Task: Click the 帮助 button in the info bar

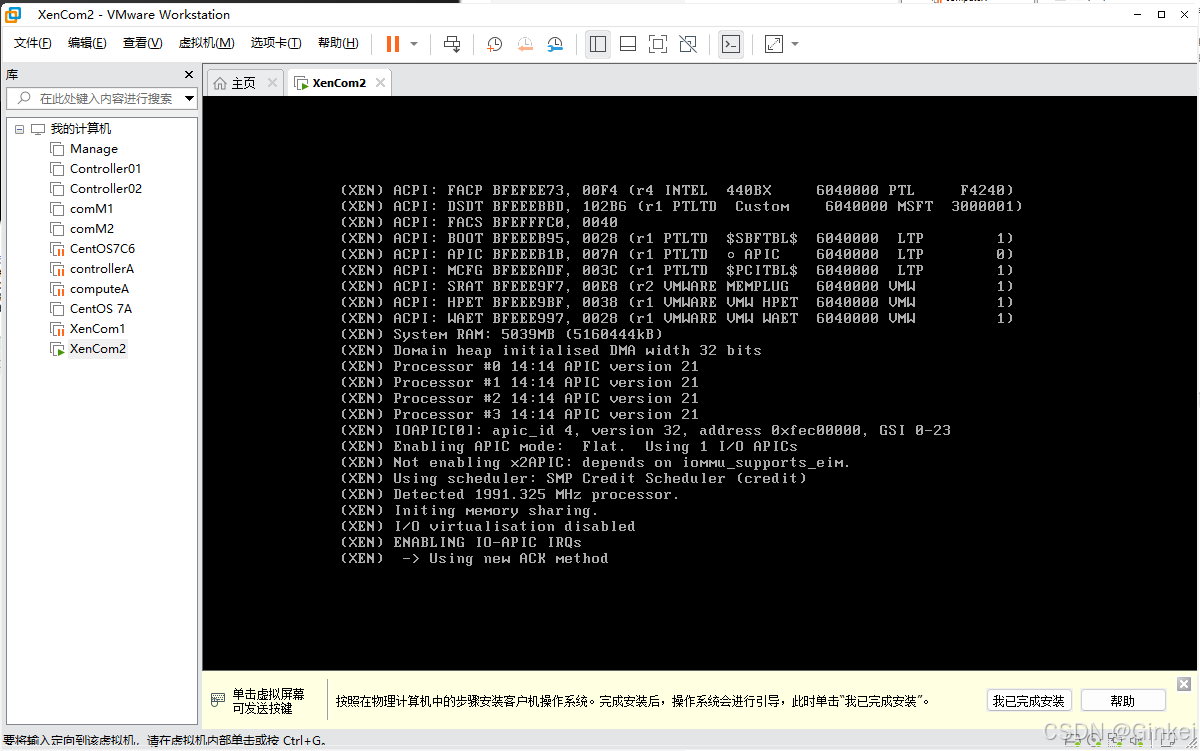Action: point(1123,701)
